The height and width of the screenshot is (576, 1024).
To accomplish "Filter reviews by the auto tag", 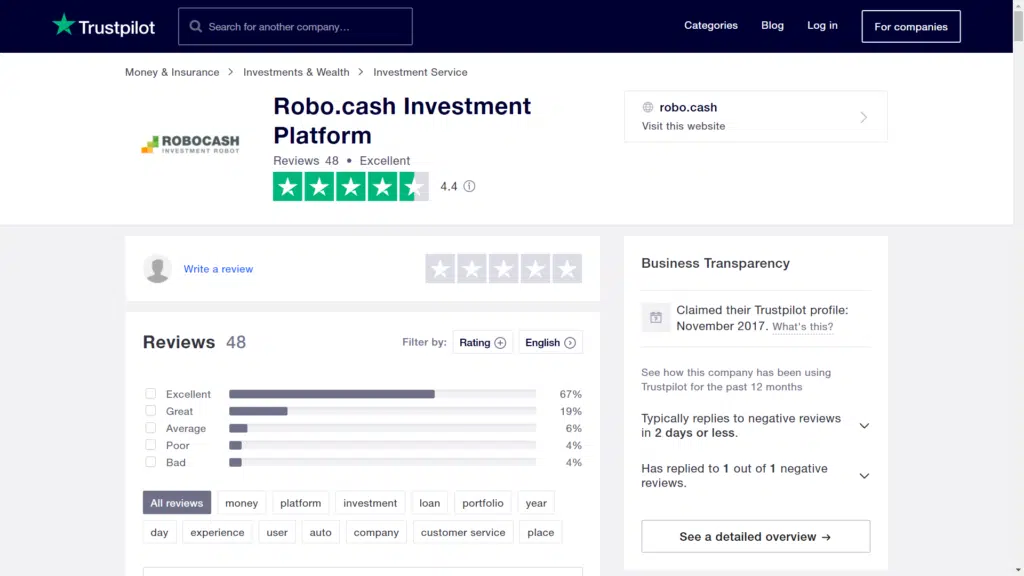I will coord(321,532).
